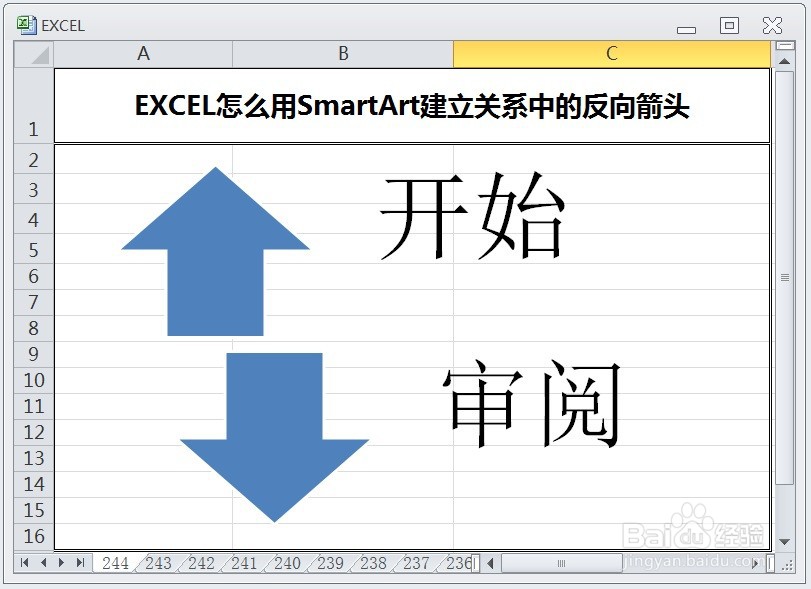Image resolution: width=811 pixels, height=589 pixels.
Task: Minimize the Excel window
Action: (686, 29)
